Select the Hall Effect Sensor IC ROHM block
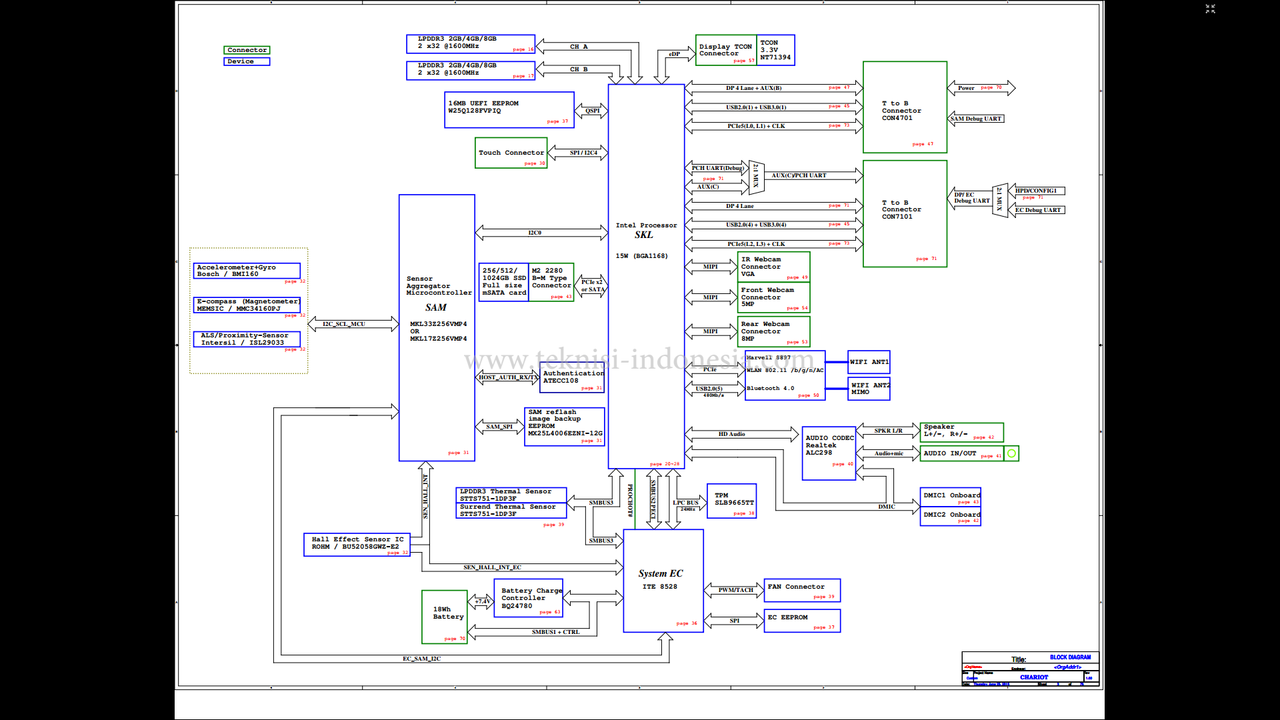The height and width of the screenshot is (720, 1280). tap(357, 545)
